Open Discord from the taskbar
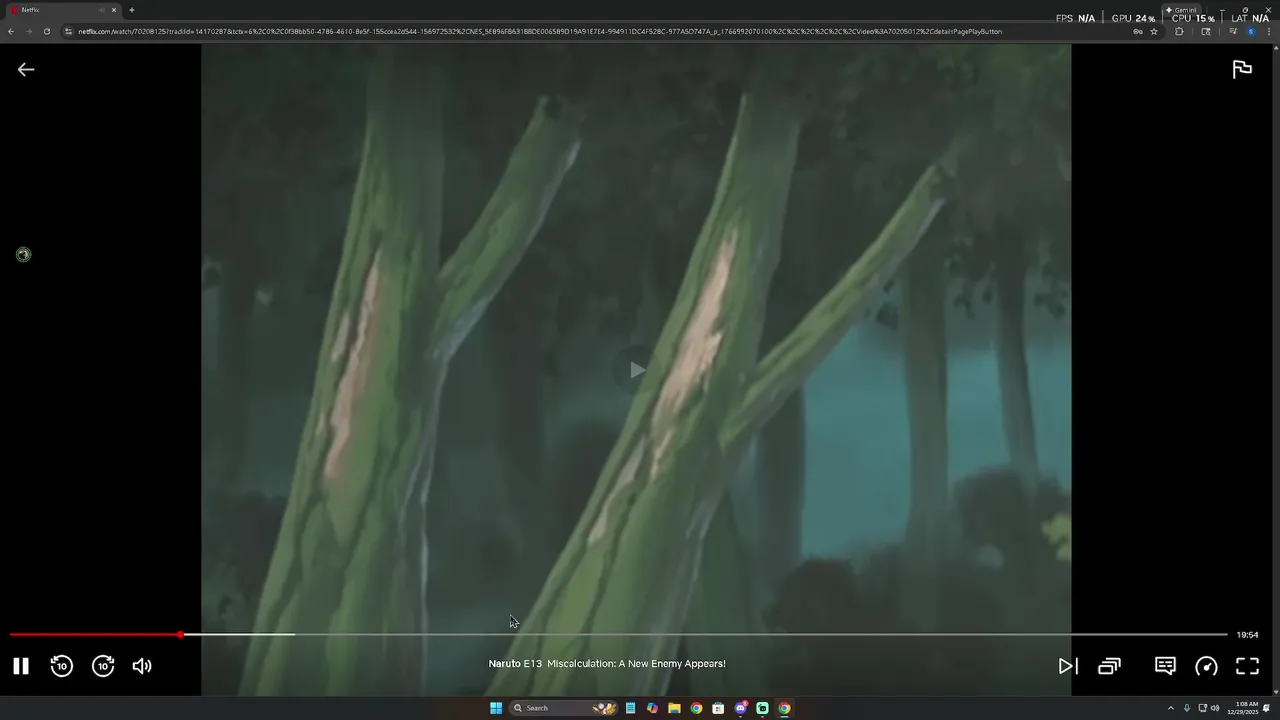Image resolution: width=1280 pixels, height=720 pixels. [740, 708]
